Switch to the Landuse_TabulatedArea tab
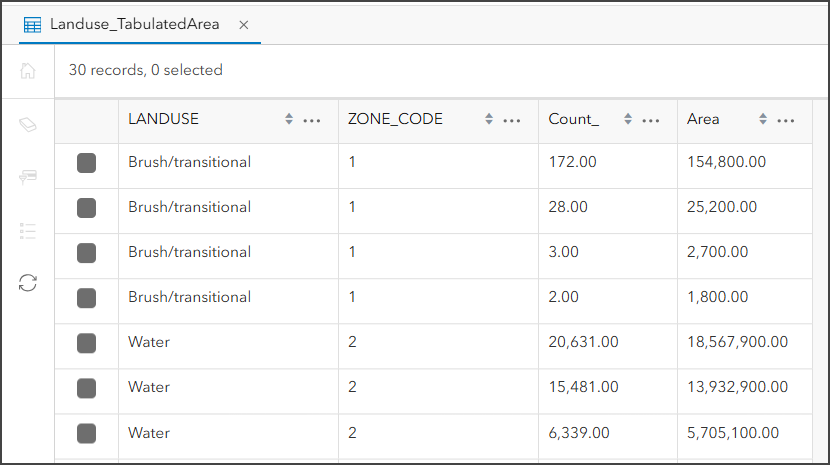Screen dimensions: 830x465 [134, 24]
